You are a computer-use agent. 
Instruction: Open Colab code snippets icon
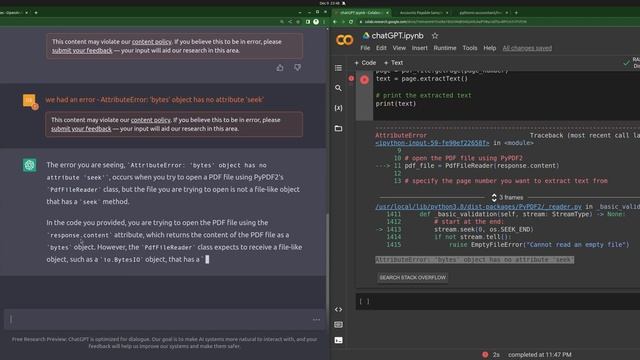[x=338, y=309]
